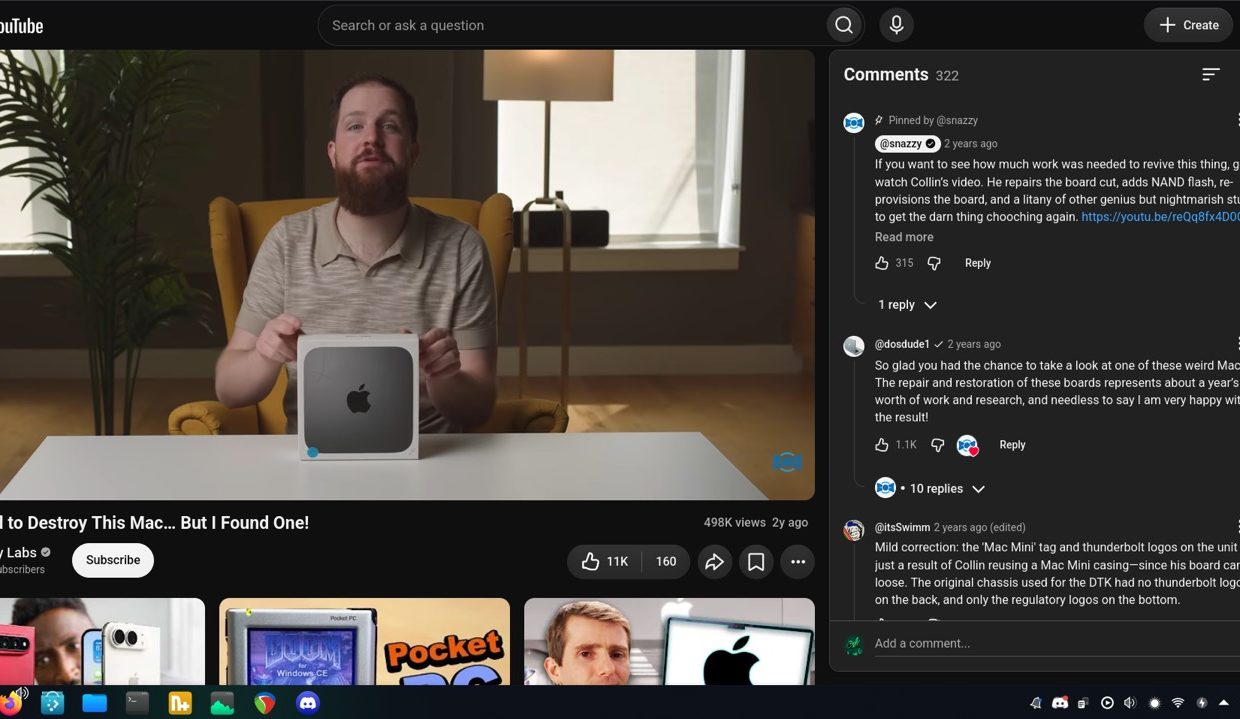Click creator heart on @dosdude1 comment
Screen dimensions: 1240x719
[x=967, y=446]
